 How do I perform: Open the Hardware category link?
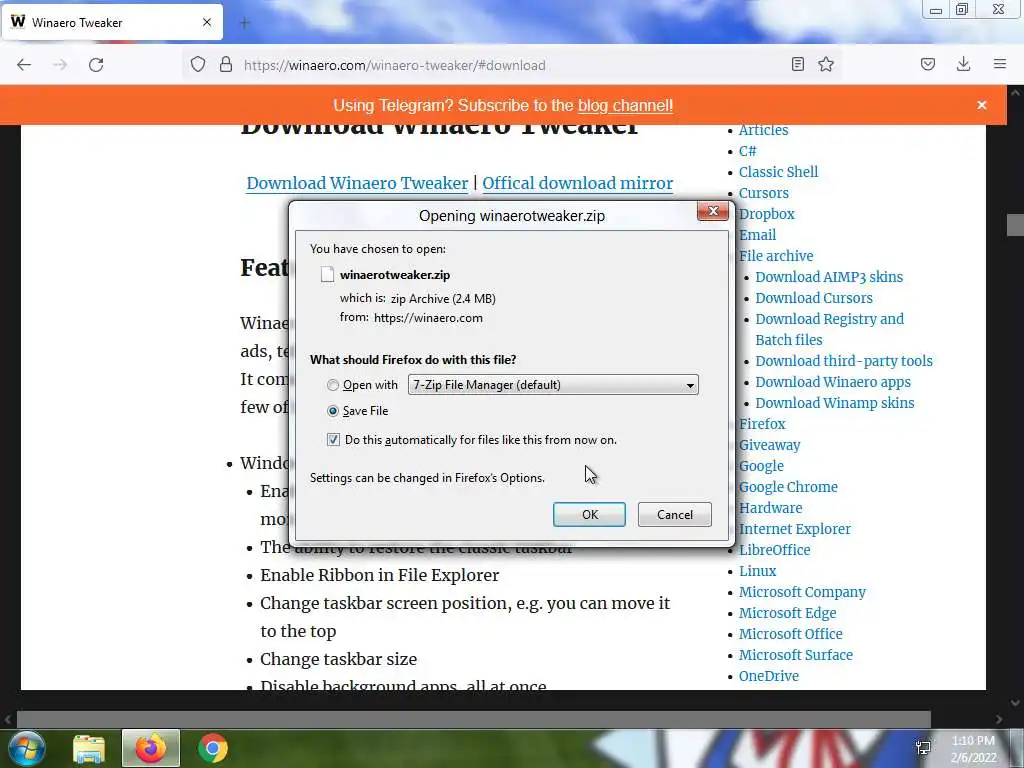pos(771,508)
